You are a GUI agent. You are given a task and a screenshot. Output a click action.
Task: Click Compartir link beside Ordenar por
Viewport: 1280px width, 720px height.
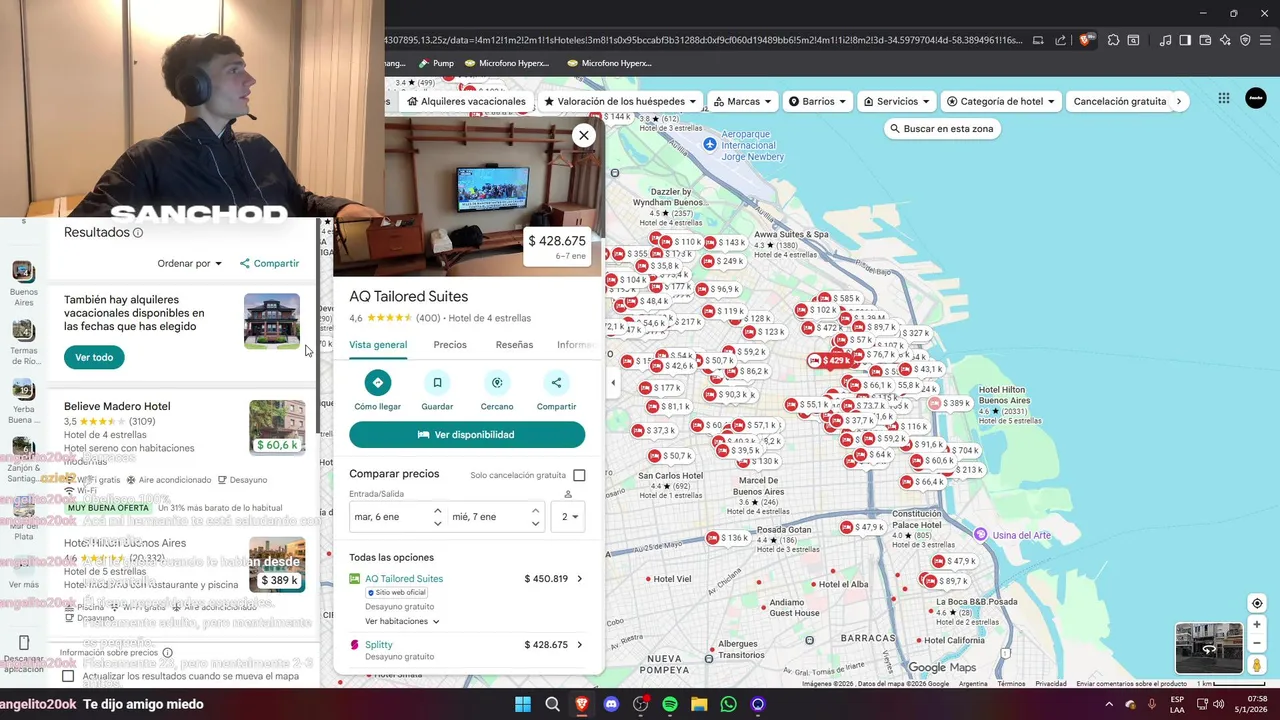[x=269, y=263]
